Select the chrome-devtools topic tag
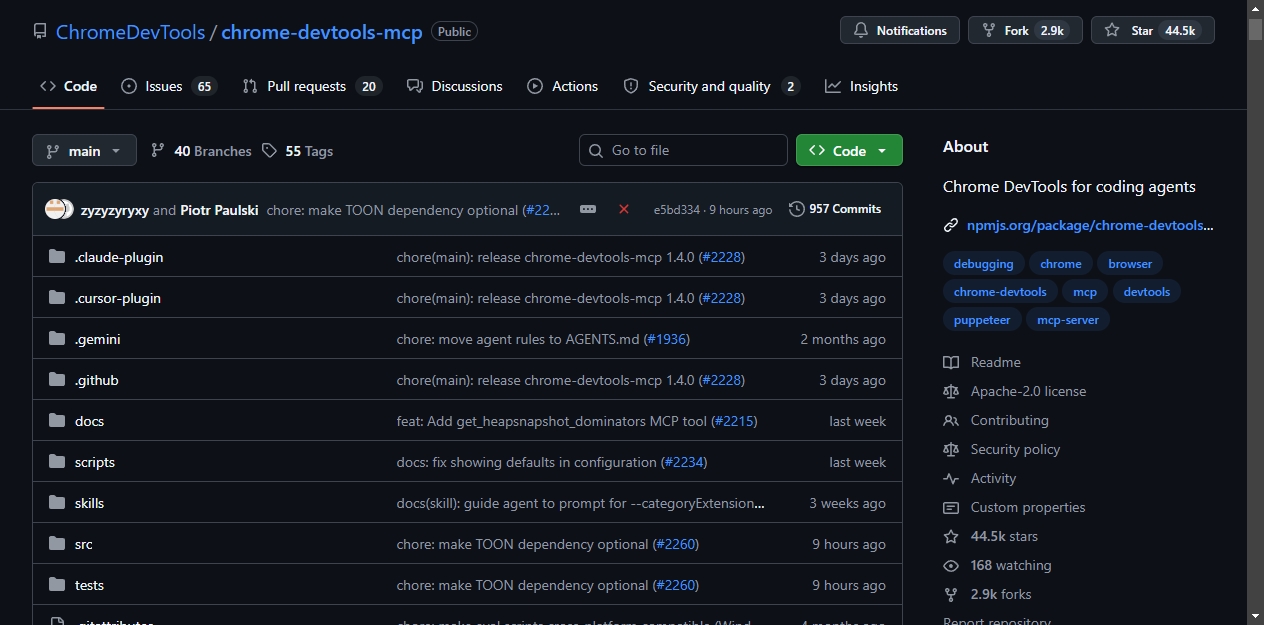Viewport: 1264px width, 625px height. (x=1000, y=292)
